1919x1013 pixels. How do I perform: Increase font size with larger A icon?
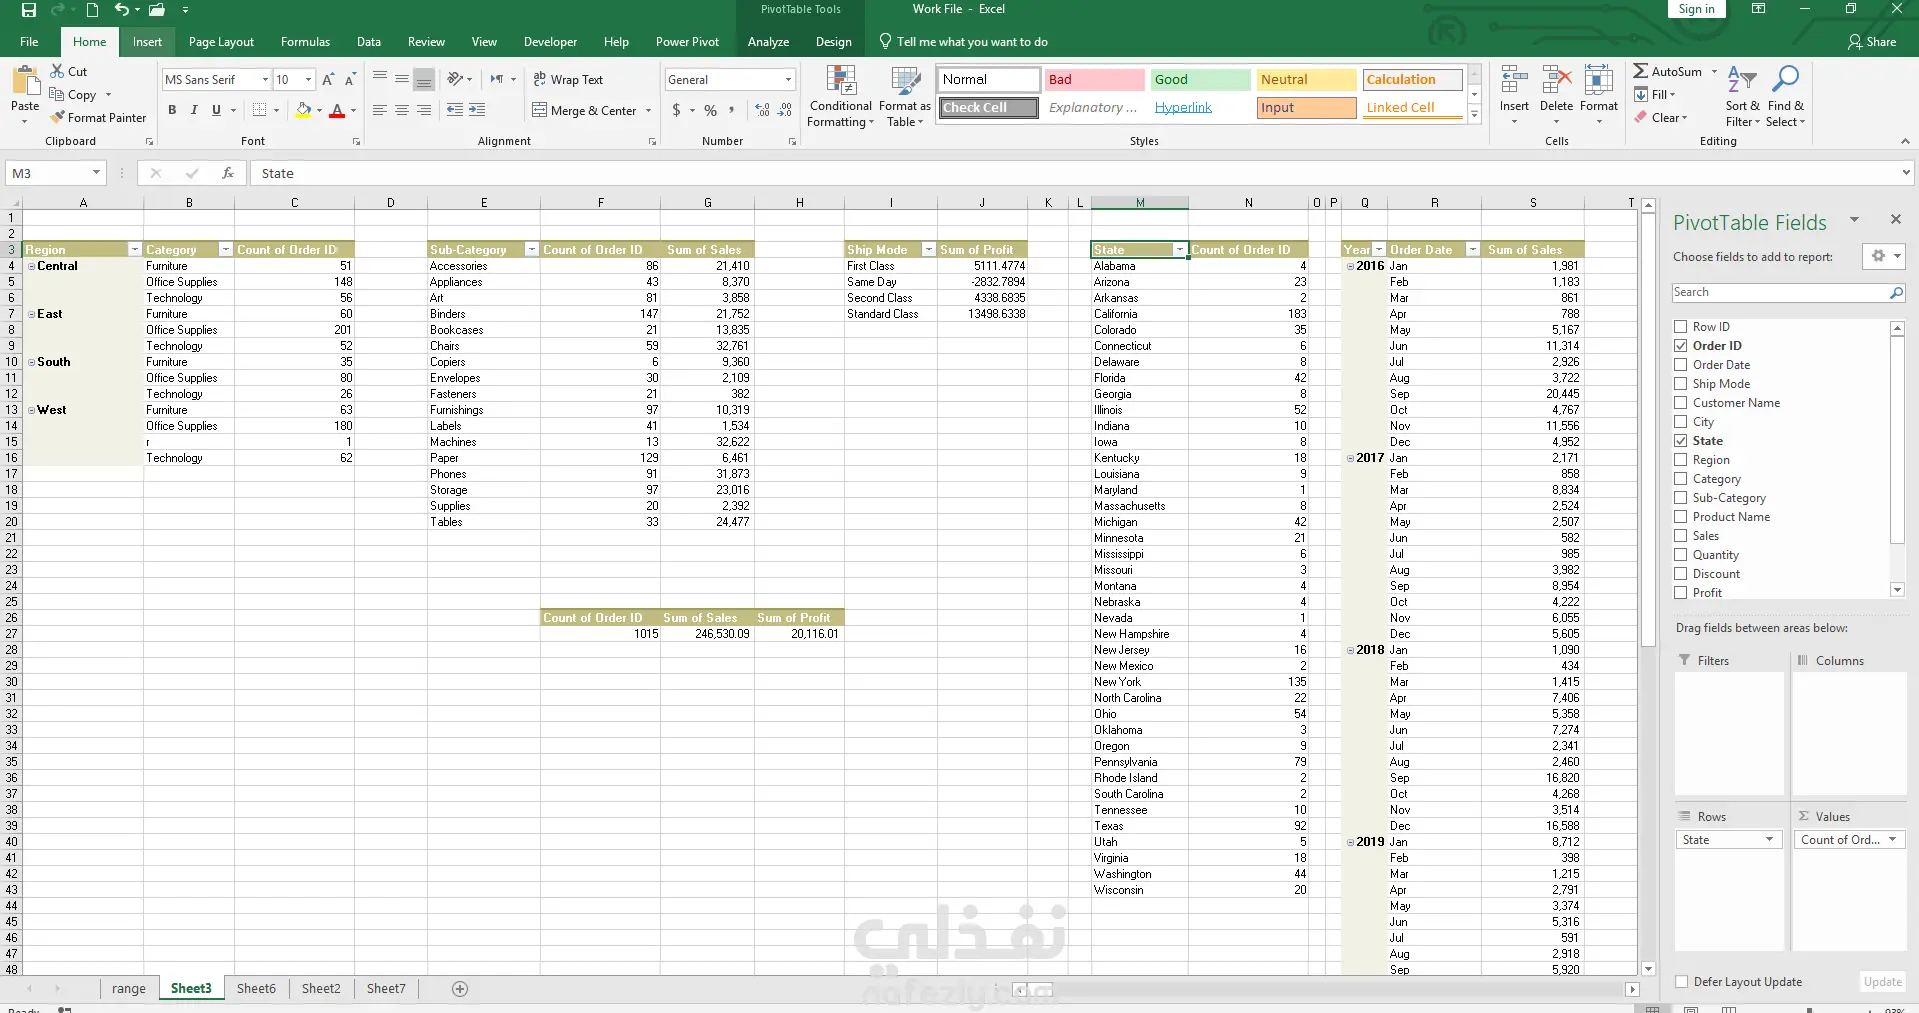(x=328, y=79)
